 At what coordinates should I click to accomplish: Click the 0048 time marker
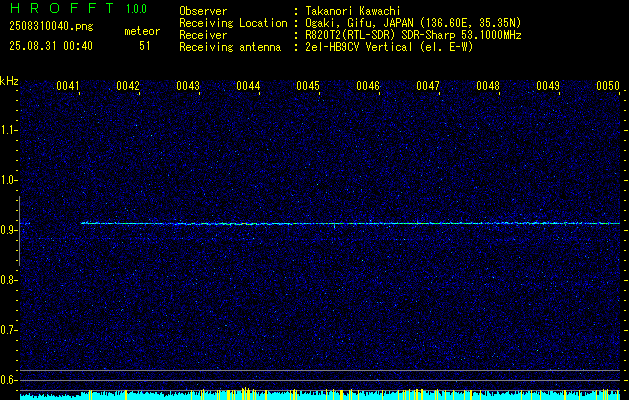[488, 85]
